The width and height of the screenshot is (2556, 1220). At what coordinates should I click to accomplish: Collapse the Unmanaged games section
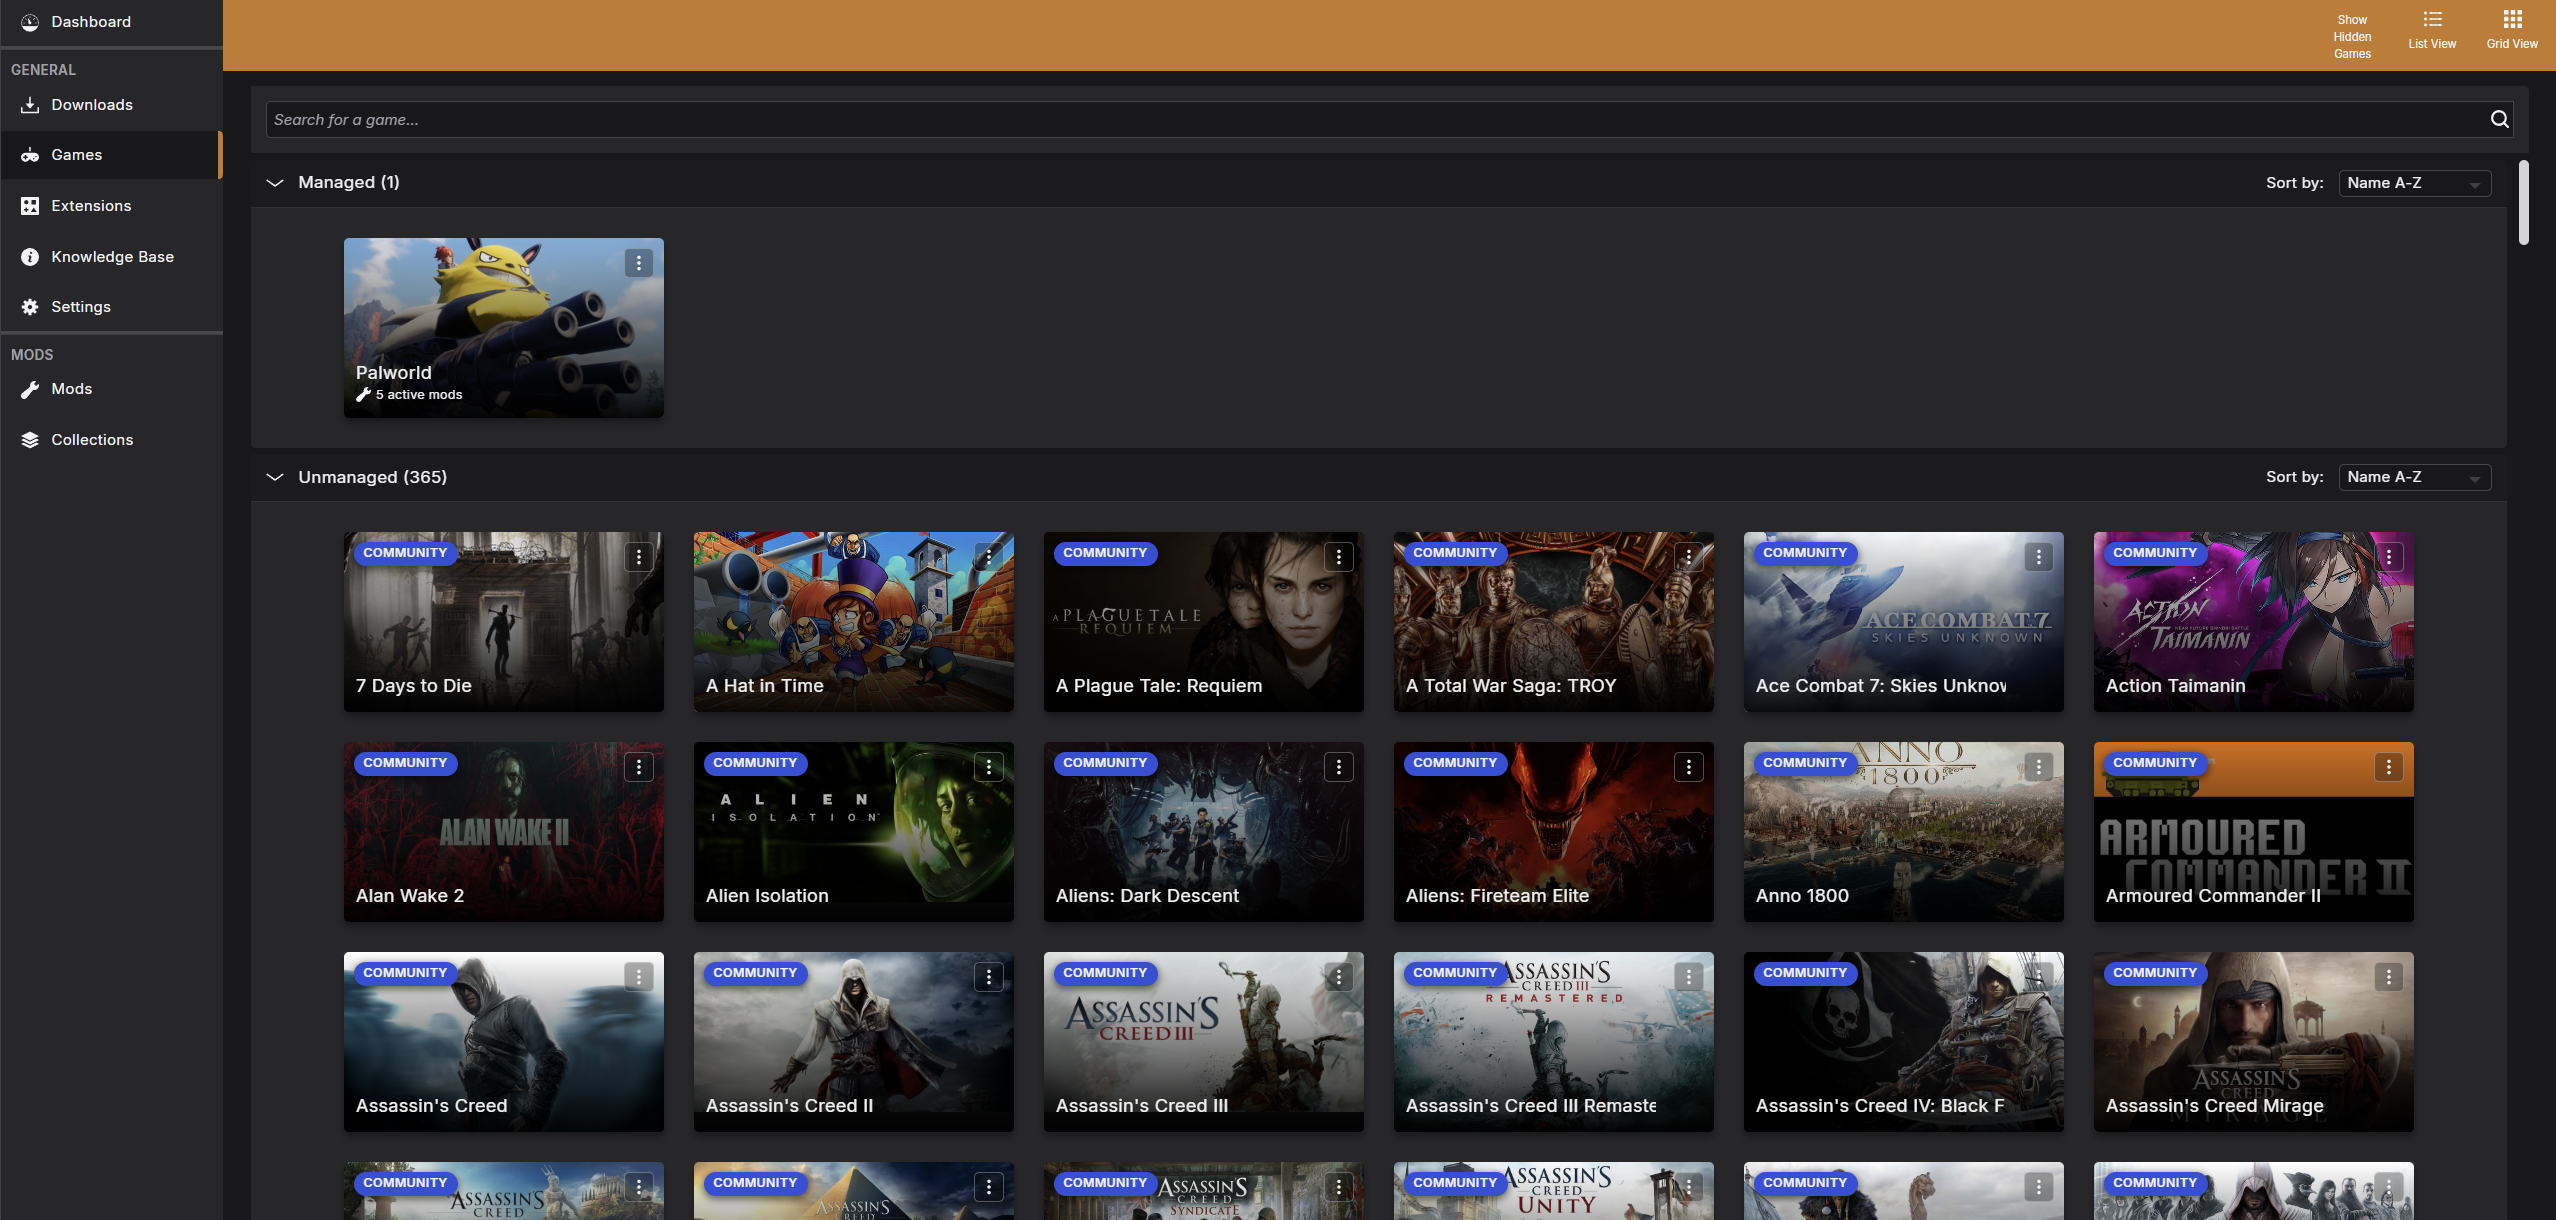point(274,478)
